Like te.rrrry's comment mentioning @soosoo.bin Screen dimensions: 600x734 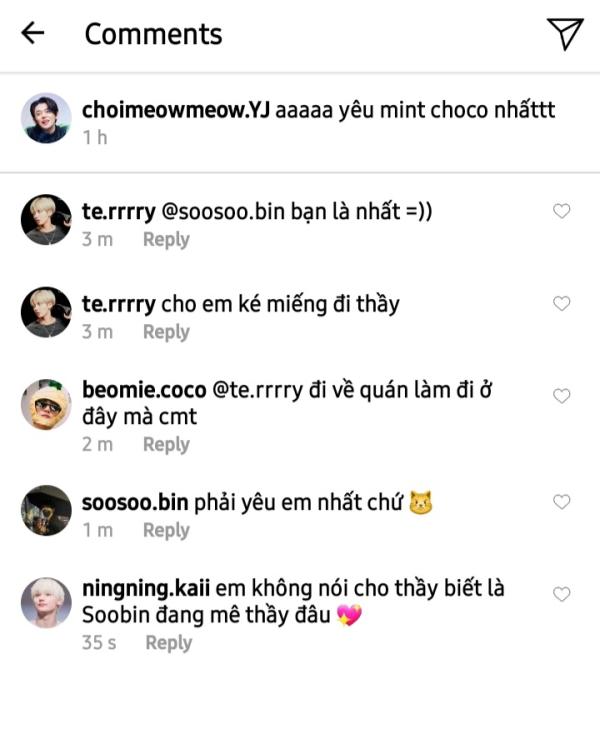(x=561, y=211)
